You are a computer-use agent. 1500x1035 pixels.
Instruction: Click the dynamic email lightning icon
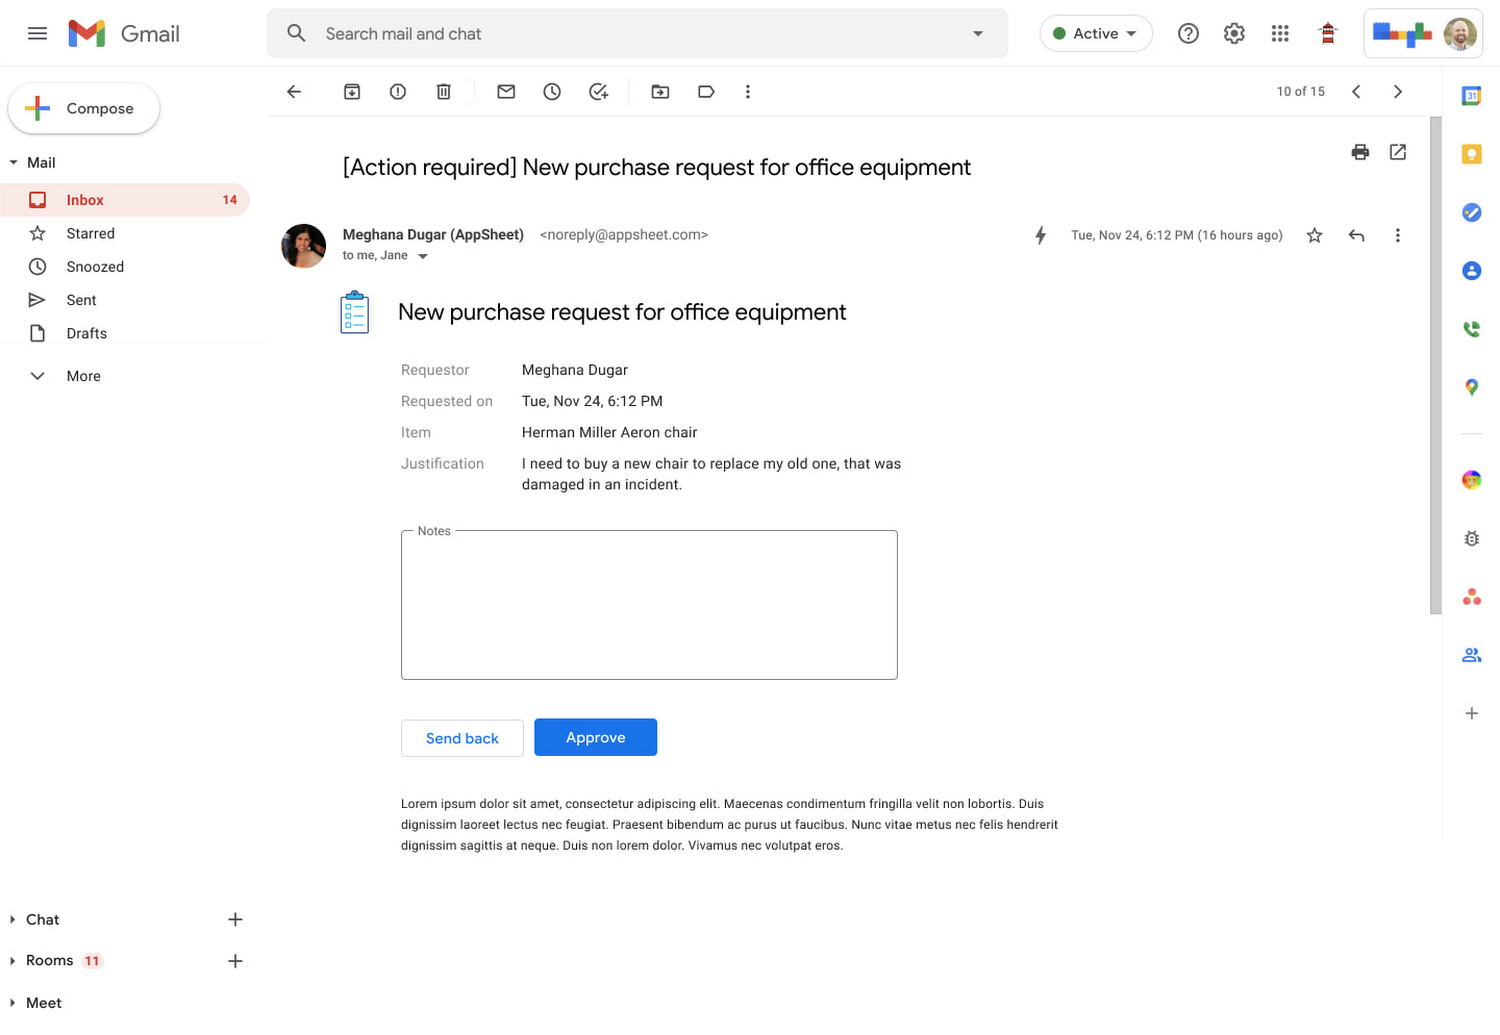click(x=1041, y=235)
